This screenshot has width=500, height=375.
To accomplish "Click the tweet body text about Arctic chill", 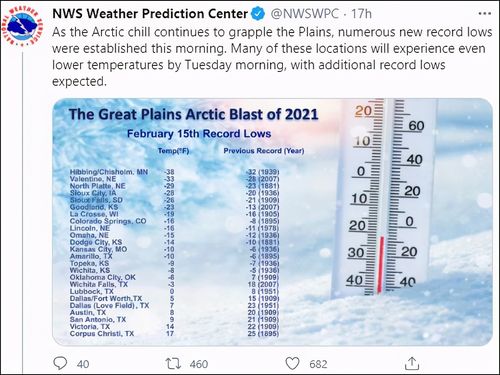I will pyautogui.click(x=272, y=57).
